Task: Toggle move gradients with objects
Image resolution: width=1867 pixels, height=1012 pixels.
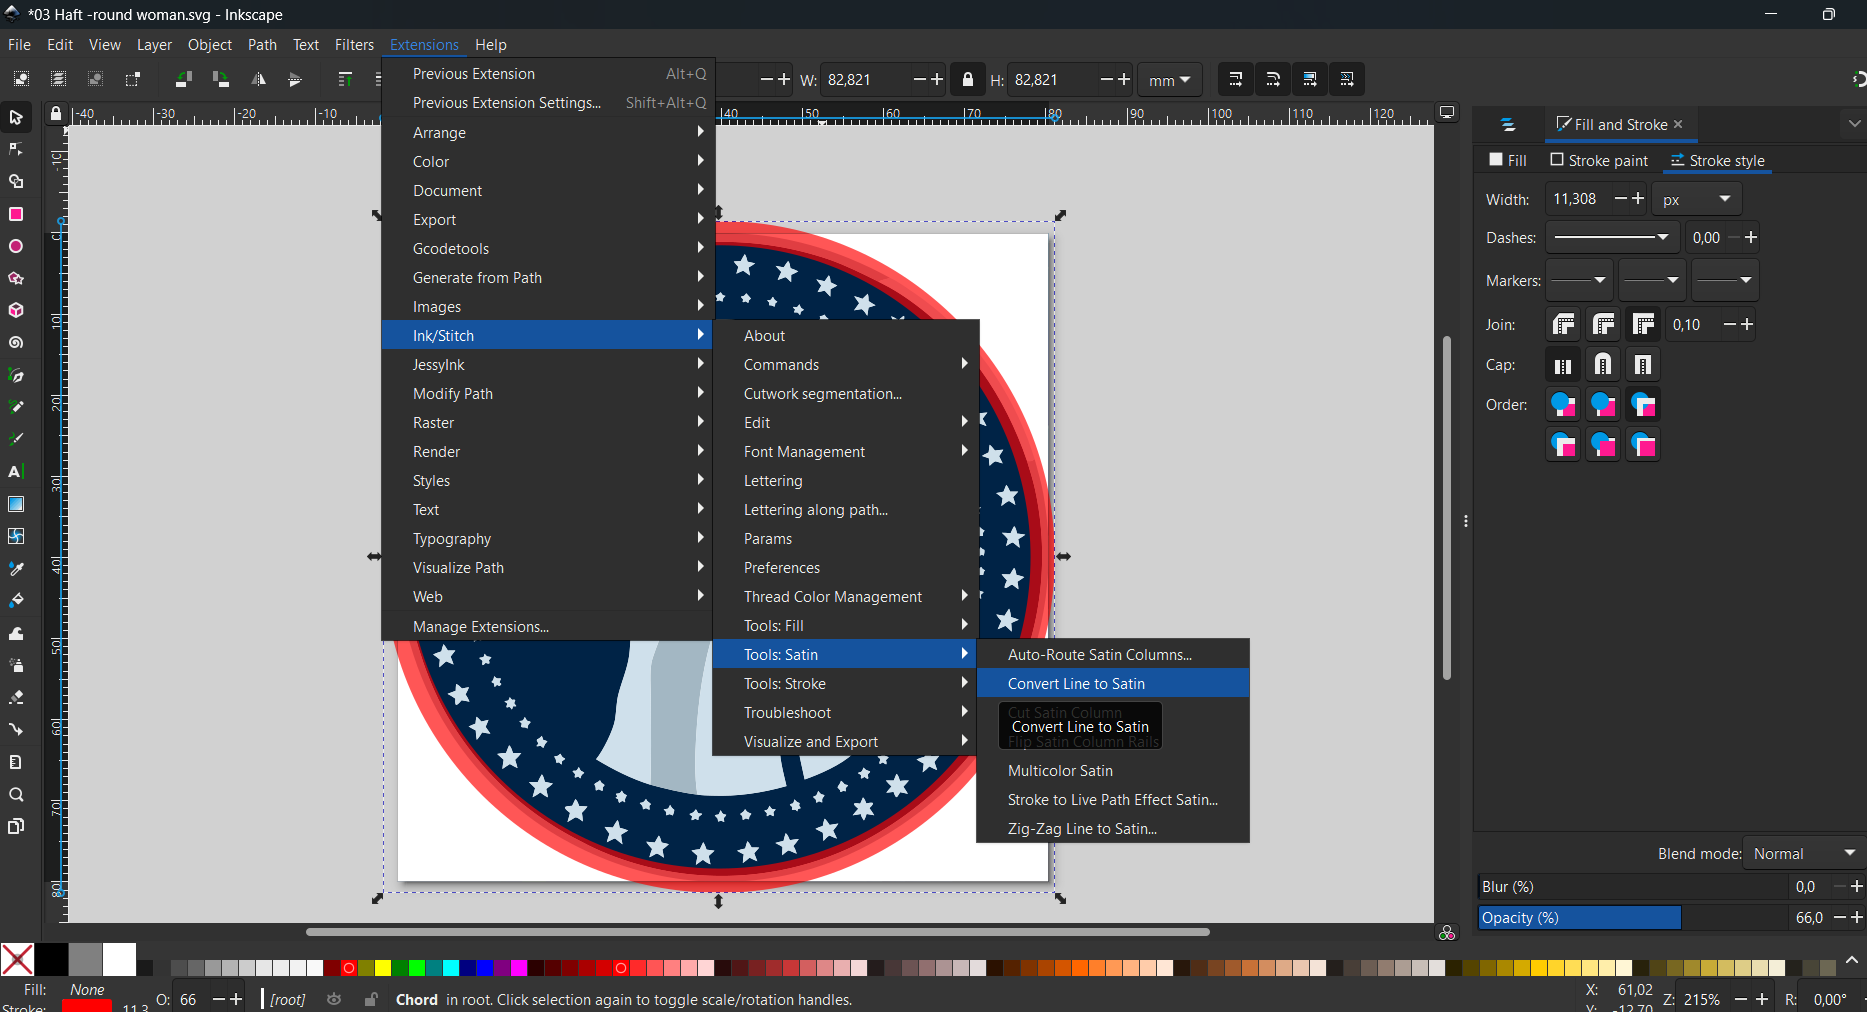Action: (1310, 79)
